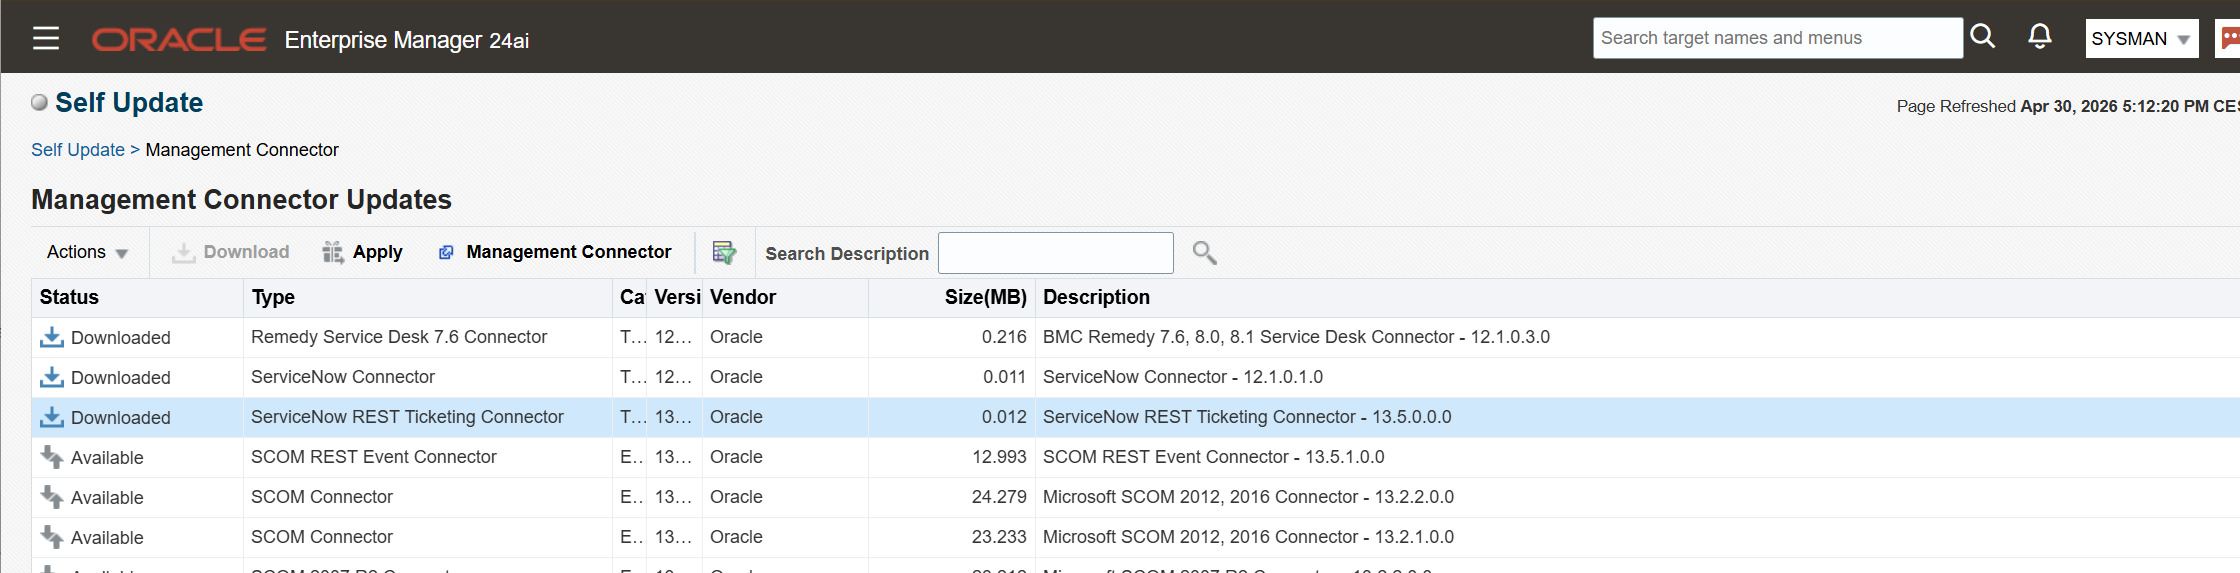
Task: Open the Management Connector link
Action: [568, 252]
